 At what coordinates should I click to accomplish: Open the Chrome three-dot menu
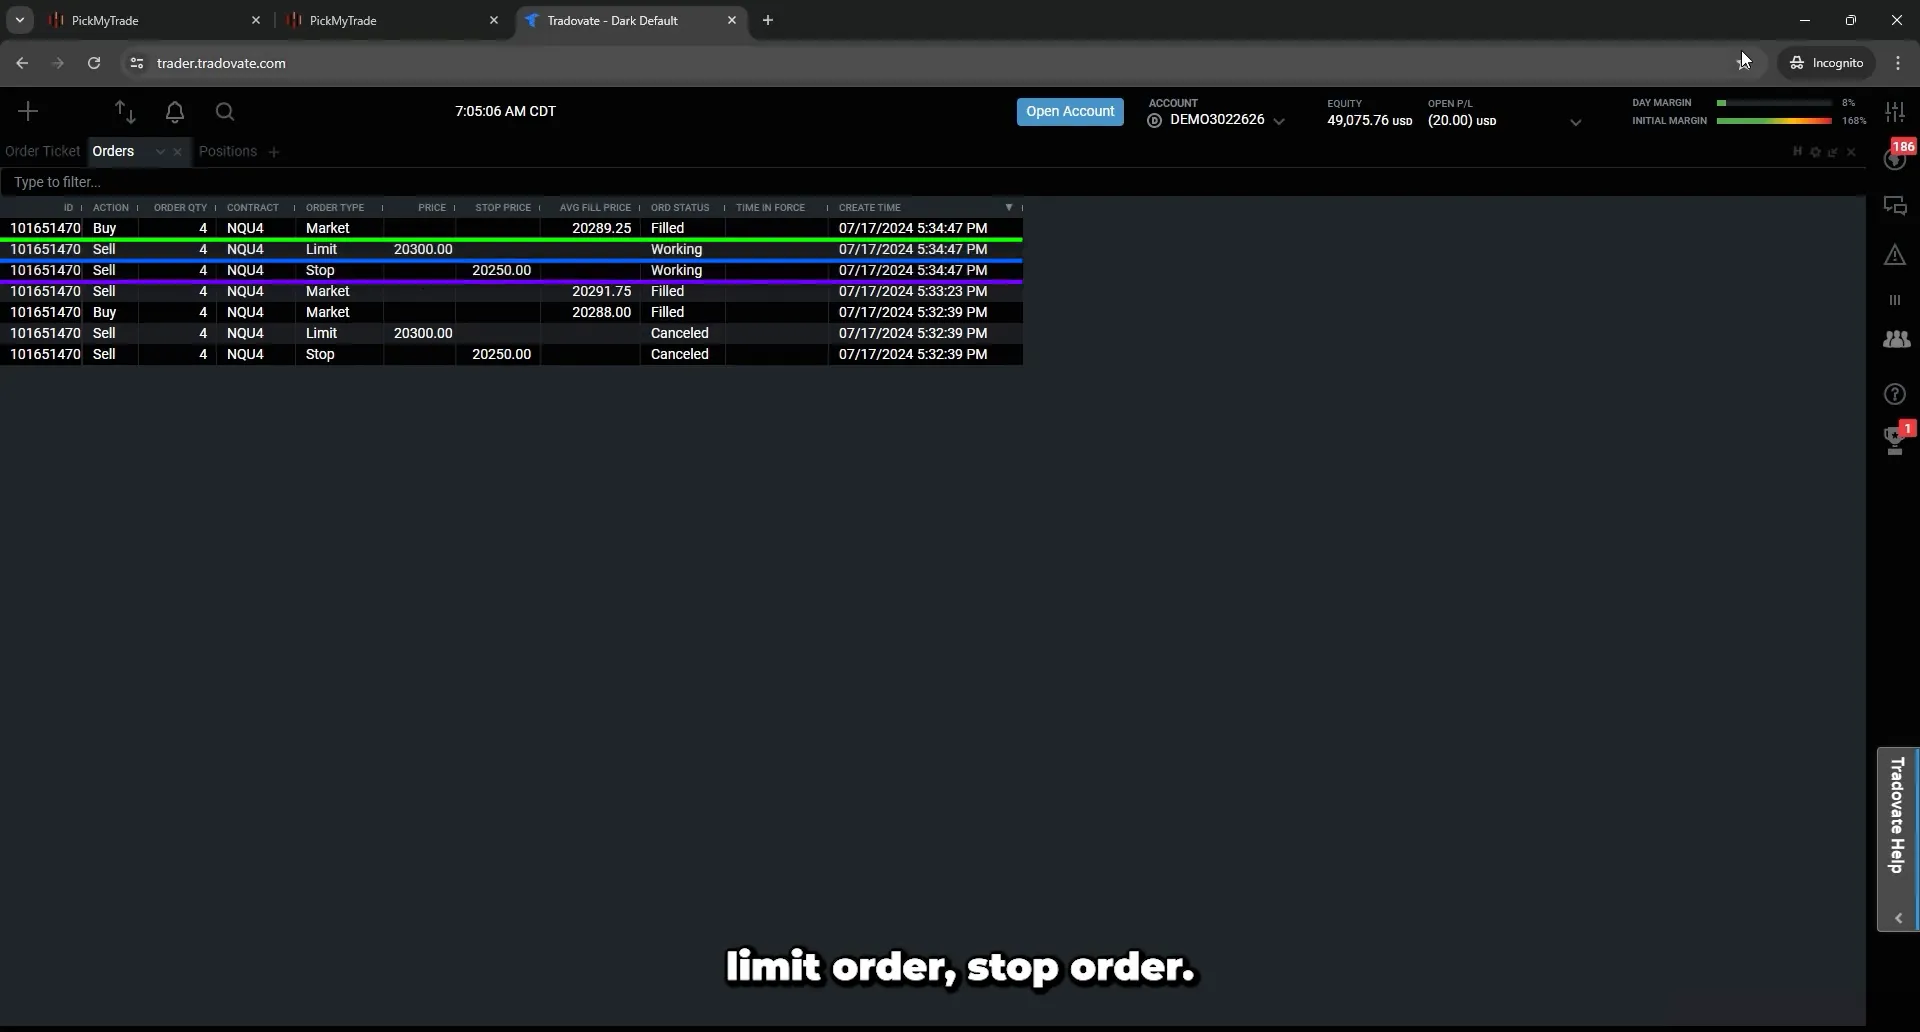[x=1898, y=63]
